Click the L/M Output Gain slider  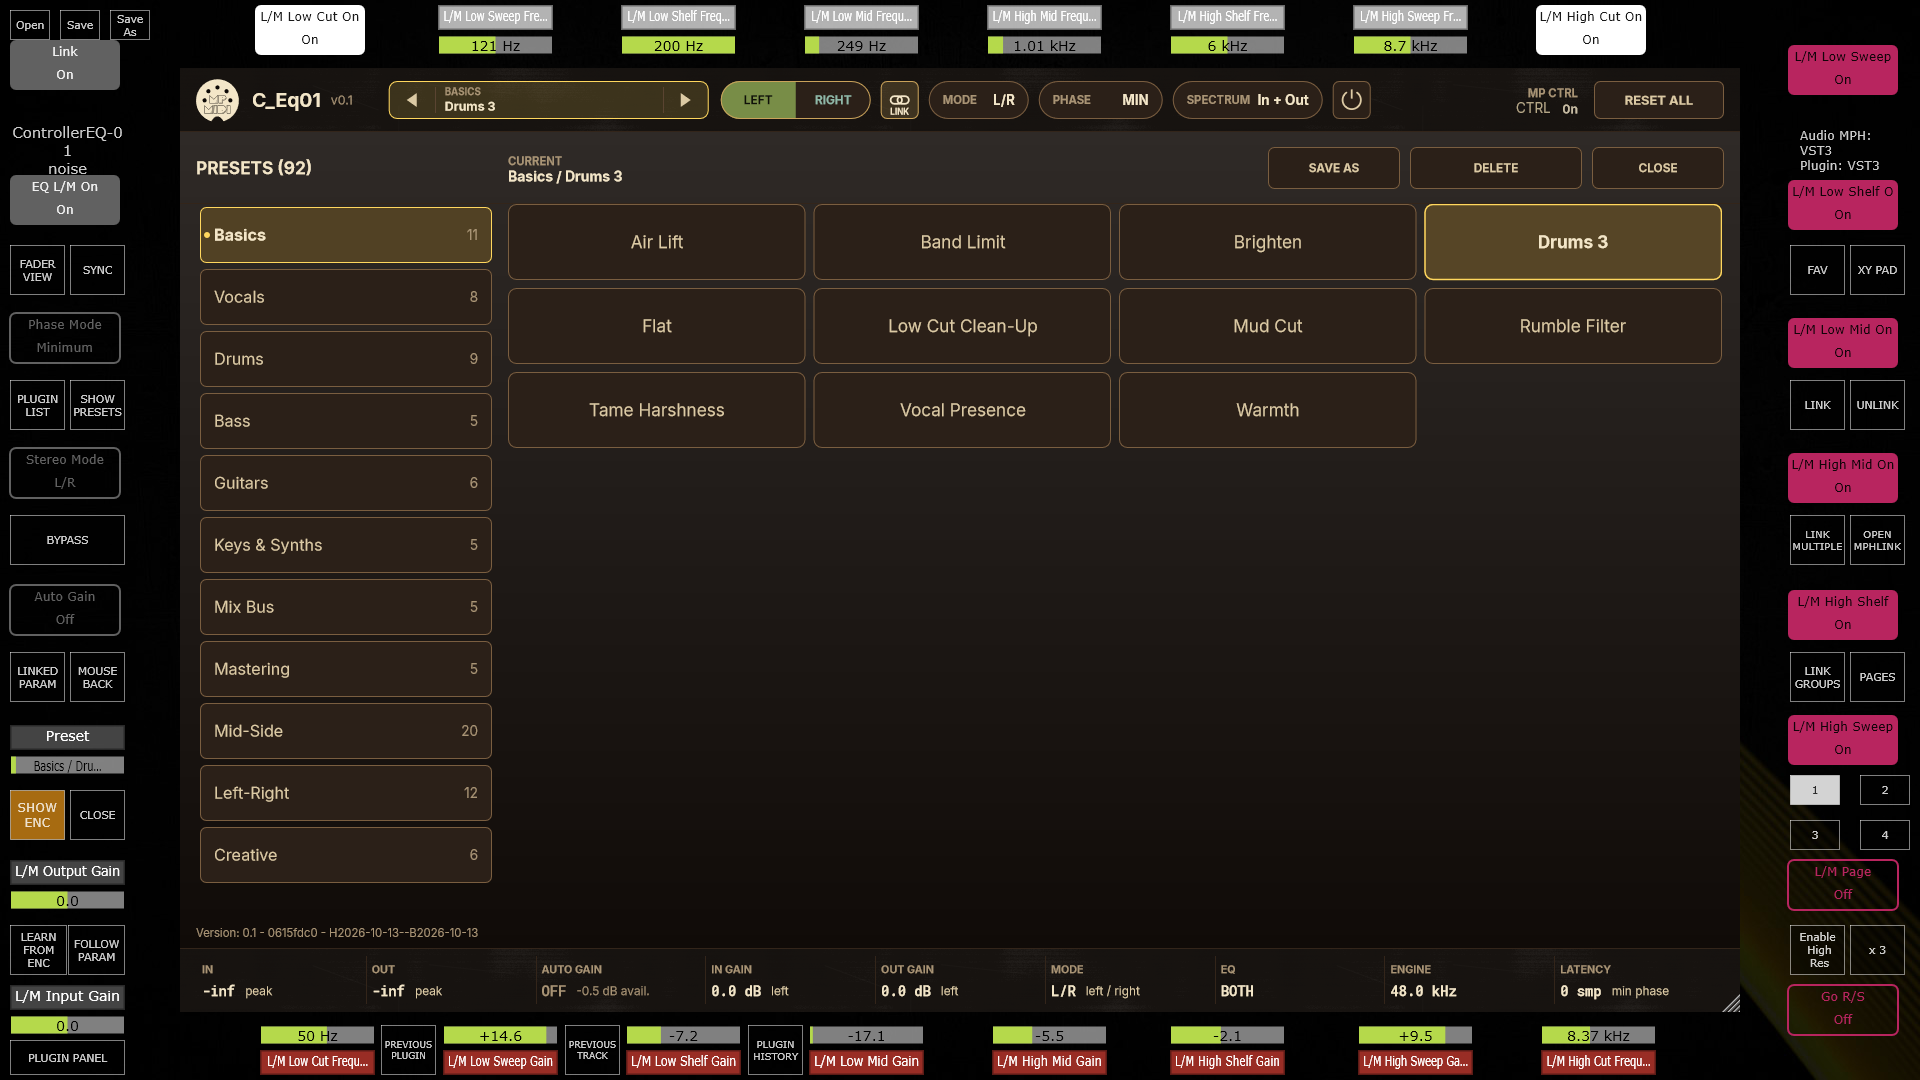tap(67, 901)
